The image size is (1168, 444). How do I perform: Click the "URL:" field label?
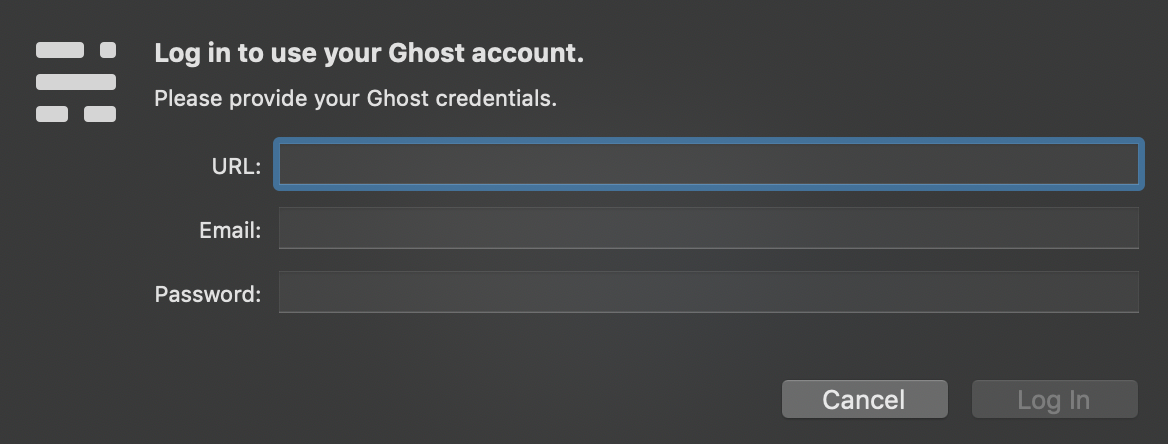click(236, 167)
